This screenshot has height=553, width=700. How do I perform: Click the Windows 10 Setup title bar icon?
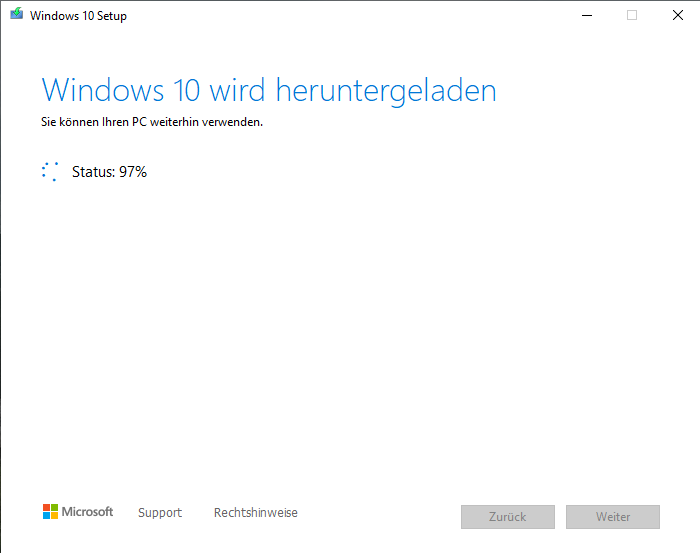17,14
